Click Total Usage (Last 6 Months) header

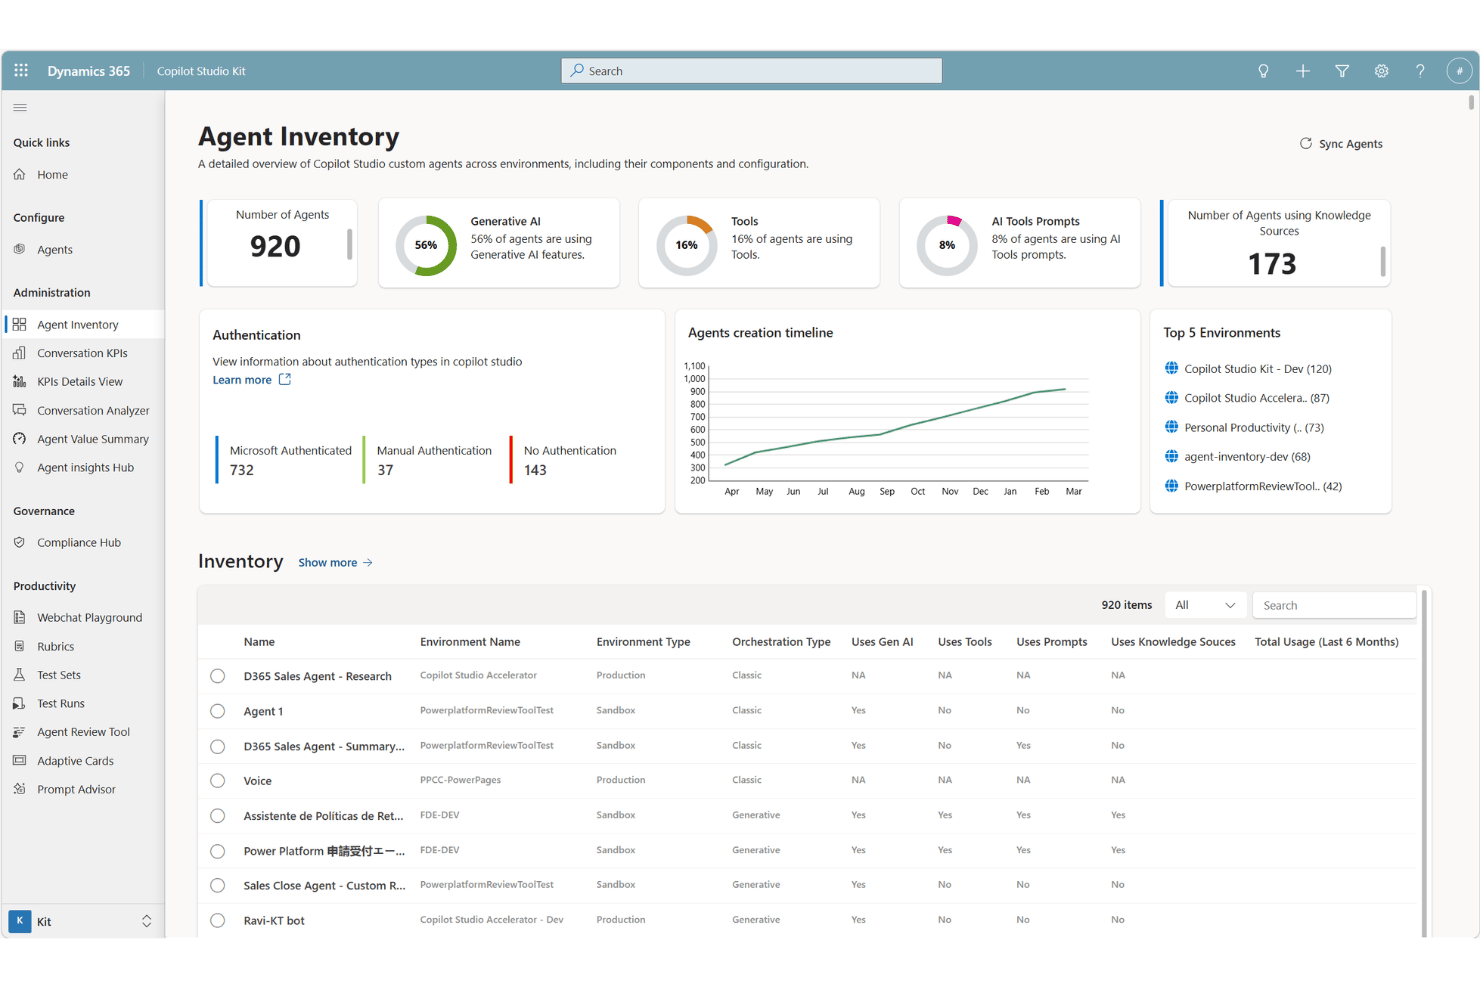click(x=1326, y=642)
